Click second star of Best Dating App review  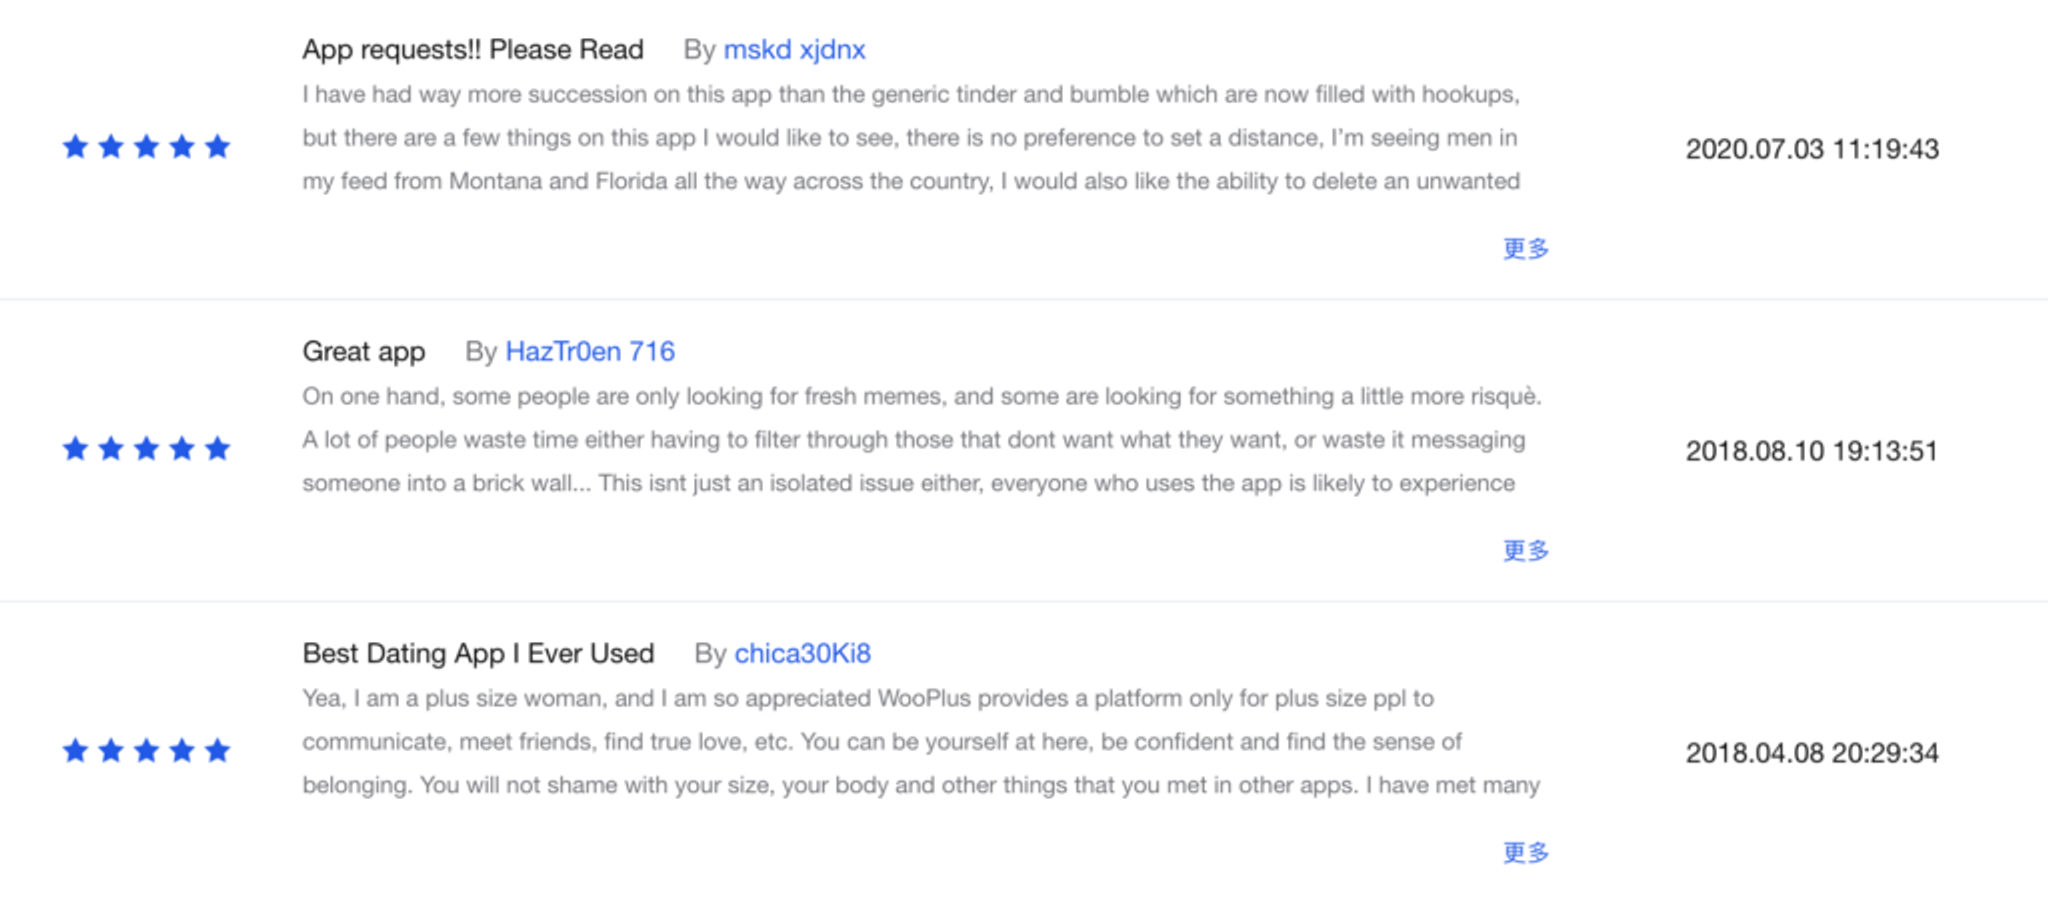click(x=111, y=751)
